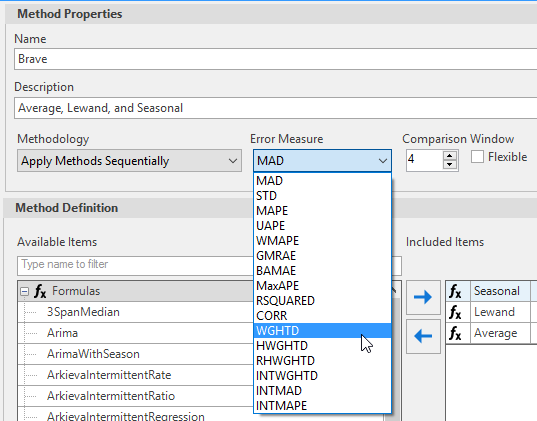Choose INTMAPE error measure

pyautogui.click(x=322, y=406)
